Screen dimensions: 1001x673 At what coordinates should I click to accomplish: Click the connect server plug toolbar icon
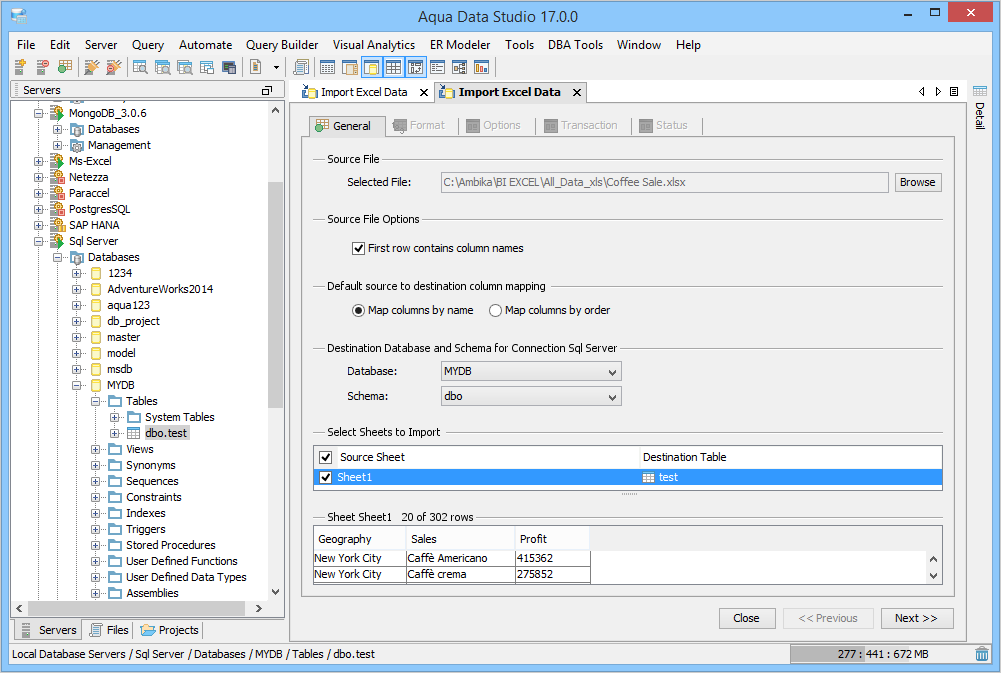91,66
